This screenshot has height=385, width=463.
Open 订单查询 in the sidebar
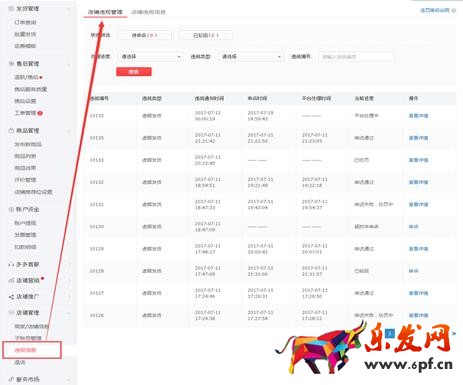(25, 22)
